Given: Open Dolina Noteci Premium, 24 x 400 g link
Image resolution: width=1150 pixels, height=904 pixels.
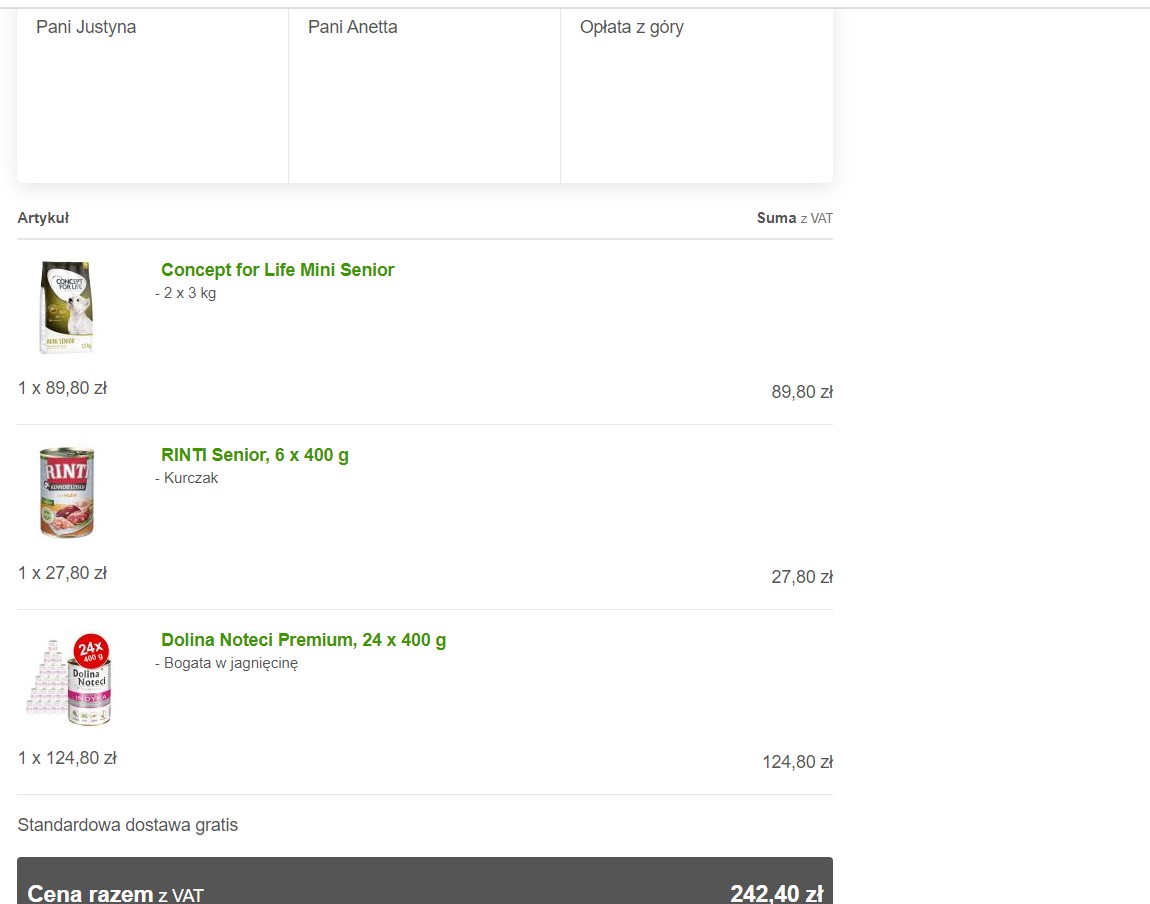Looking at the screenshot, I should (303, 639).
